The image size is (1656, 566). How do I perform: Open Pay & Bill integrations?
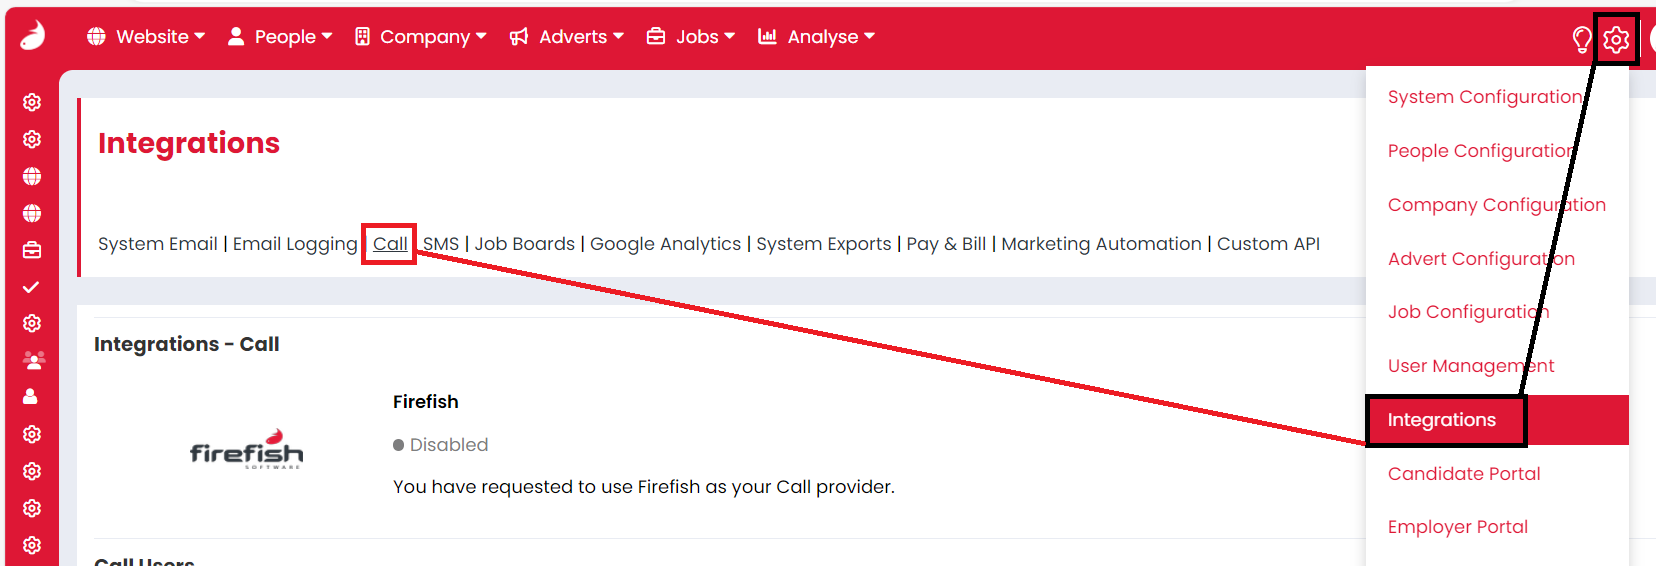946,244
